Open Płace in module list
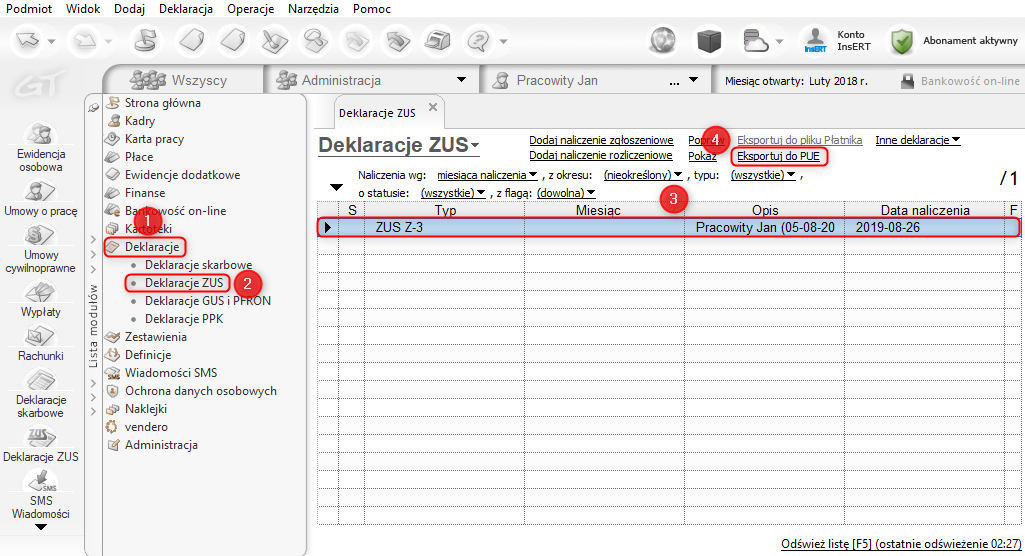The image size is (1025, 556). 139,157
